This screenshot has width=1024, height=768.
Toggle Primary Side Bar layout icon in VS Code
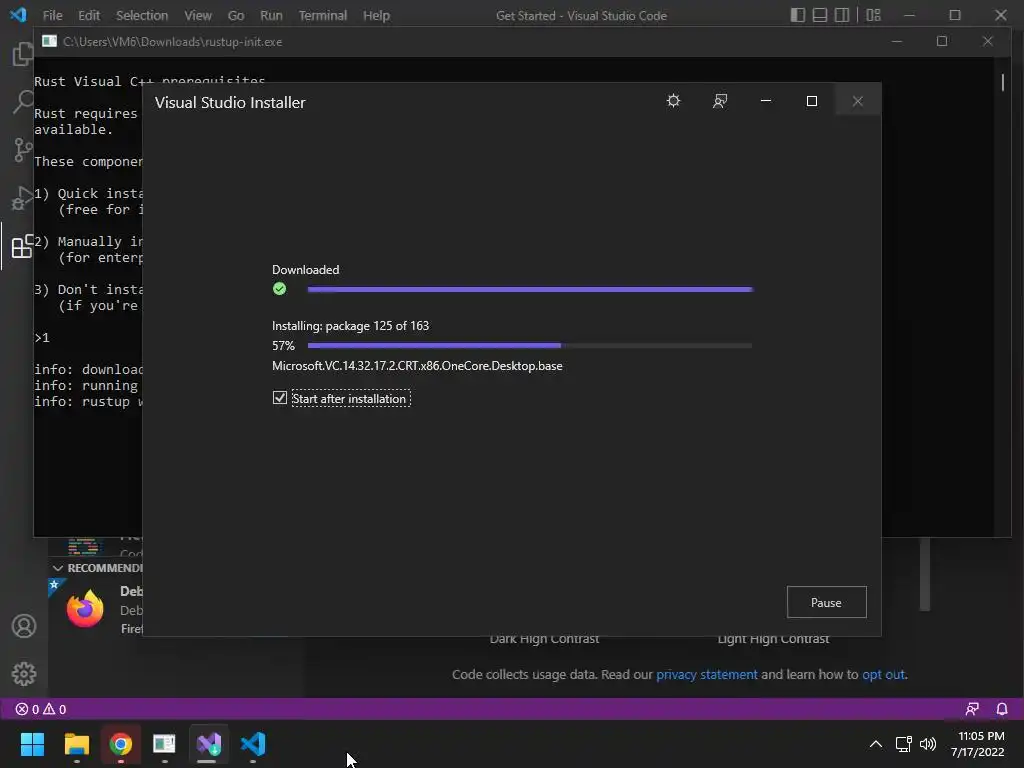point(797,15)
